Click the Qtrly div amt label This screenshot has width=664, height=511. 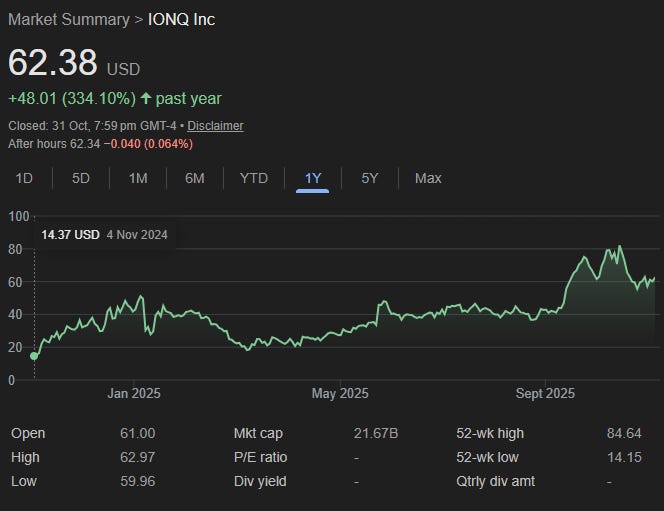coord(495,481)
